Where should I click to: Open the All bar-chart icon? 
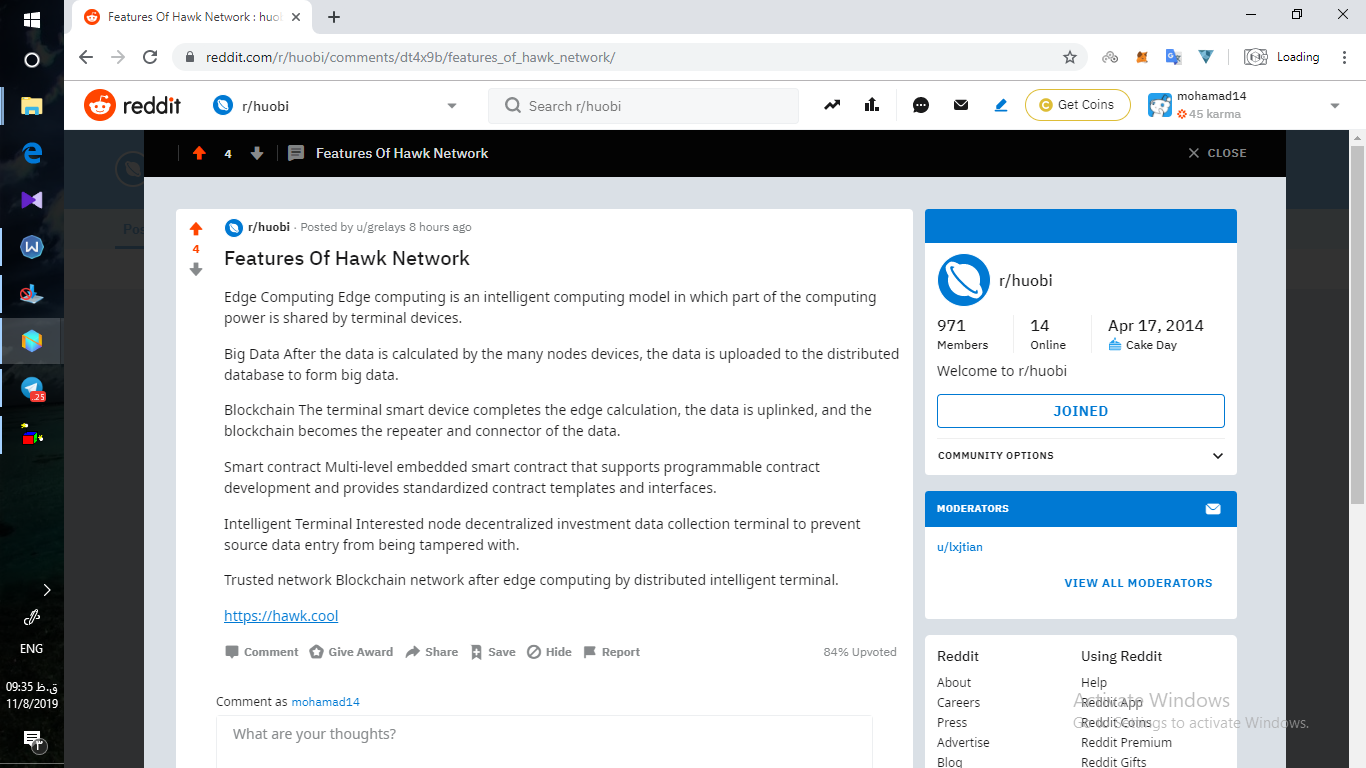tap(872, 105)
